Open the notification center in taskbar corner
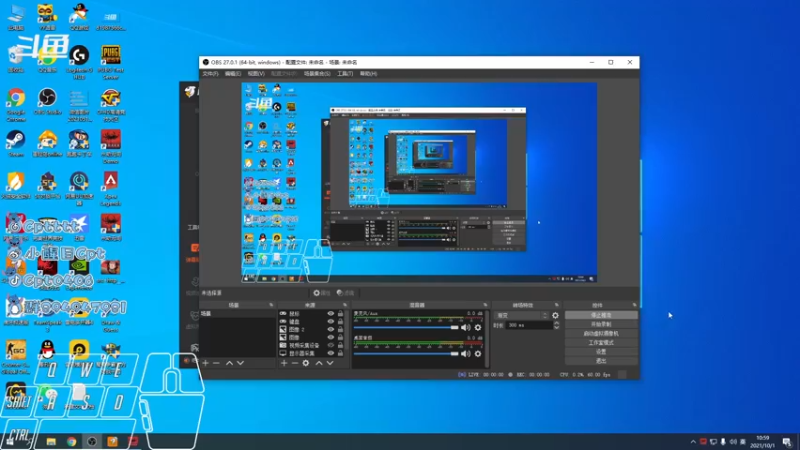The width and height of the screenshot is (800, 450). [x=787, y=442]
